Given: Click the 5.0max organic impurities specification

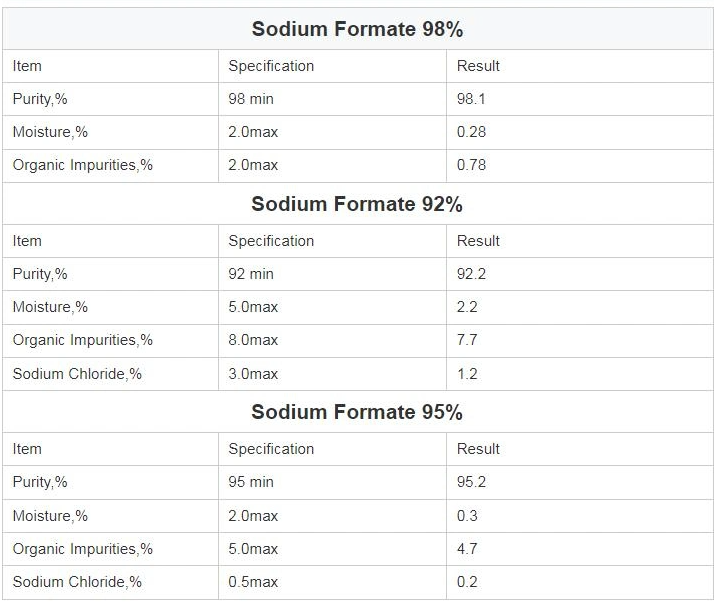Looking at the screenshot, I should 253,549.
